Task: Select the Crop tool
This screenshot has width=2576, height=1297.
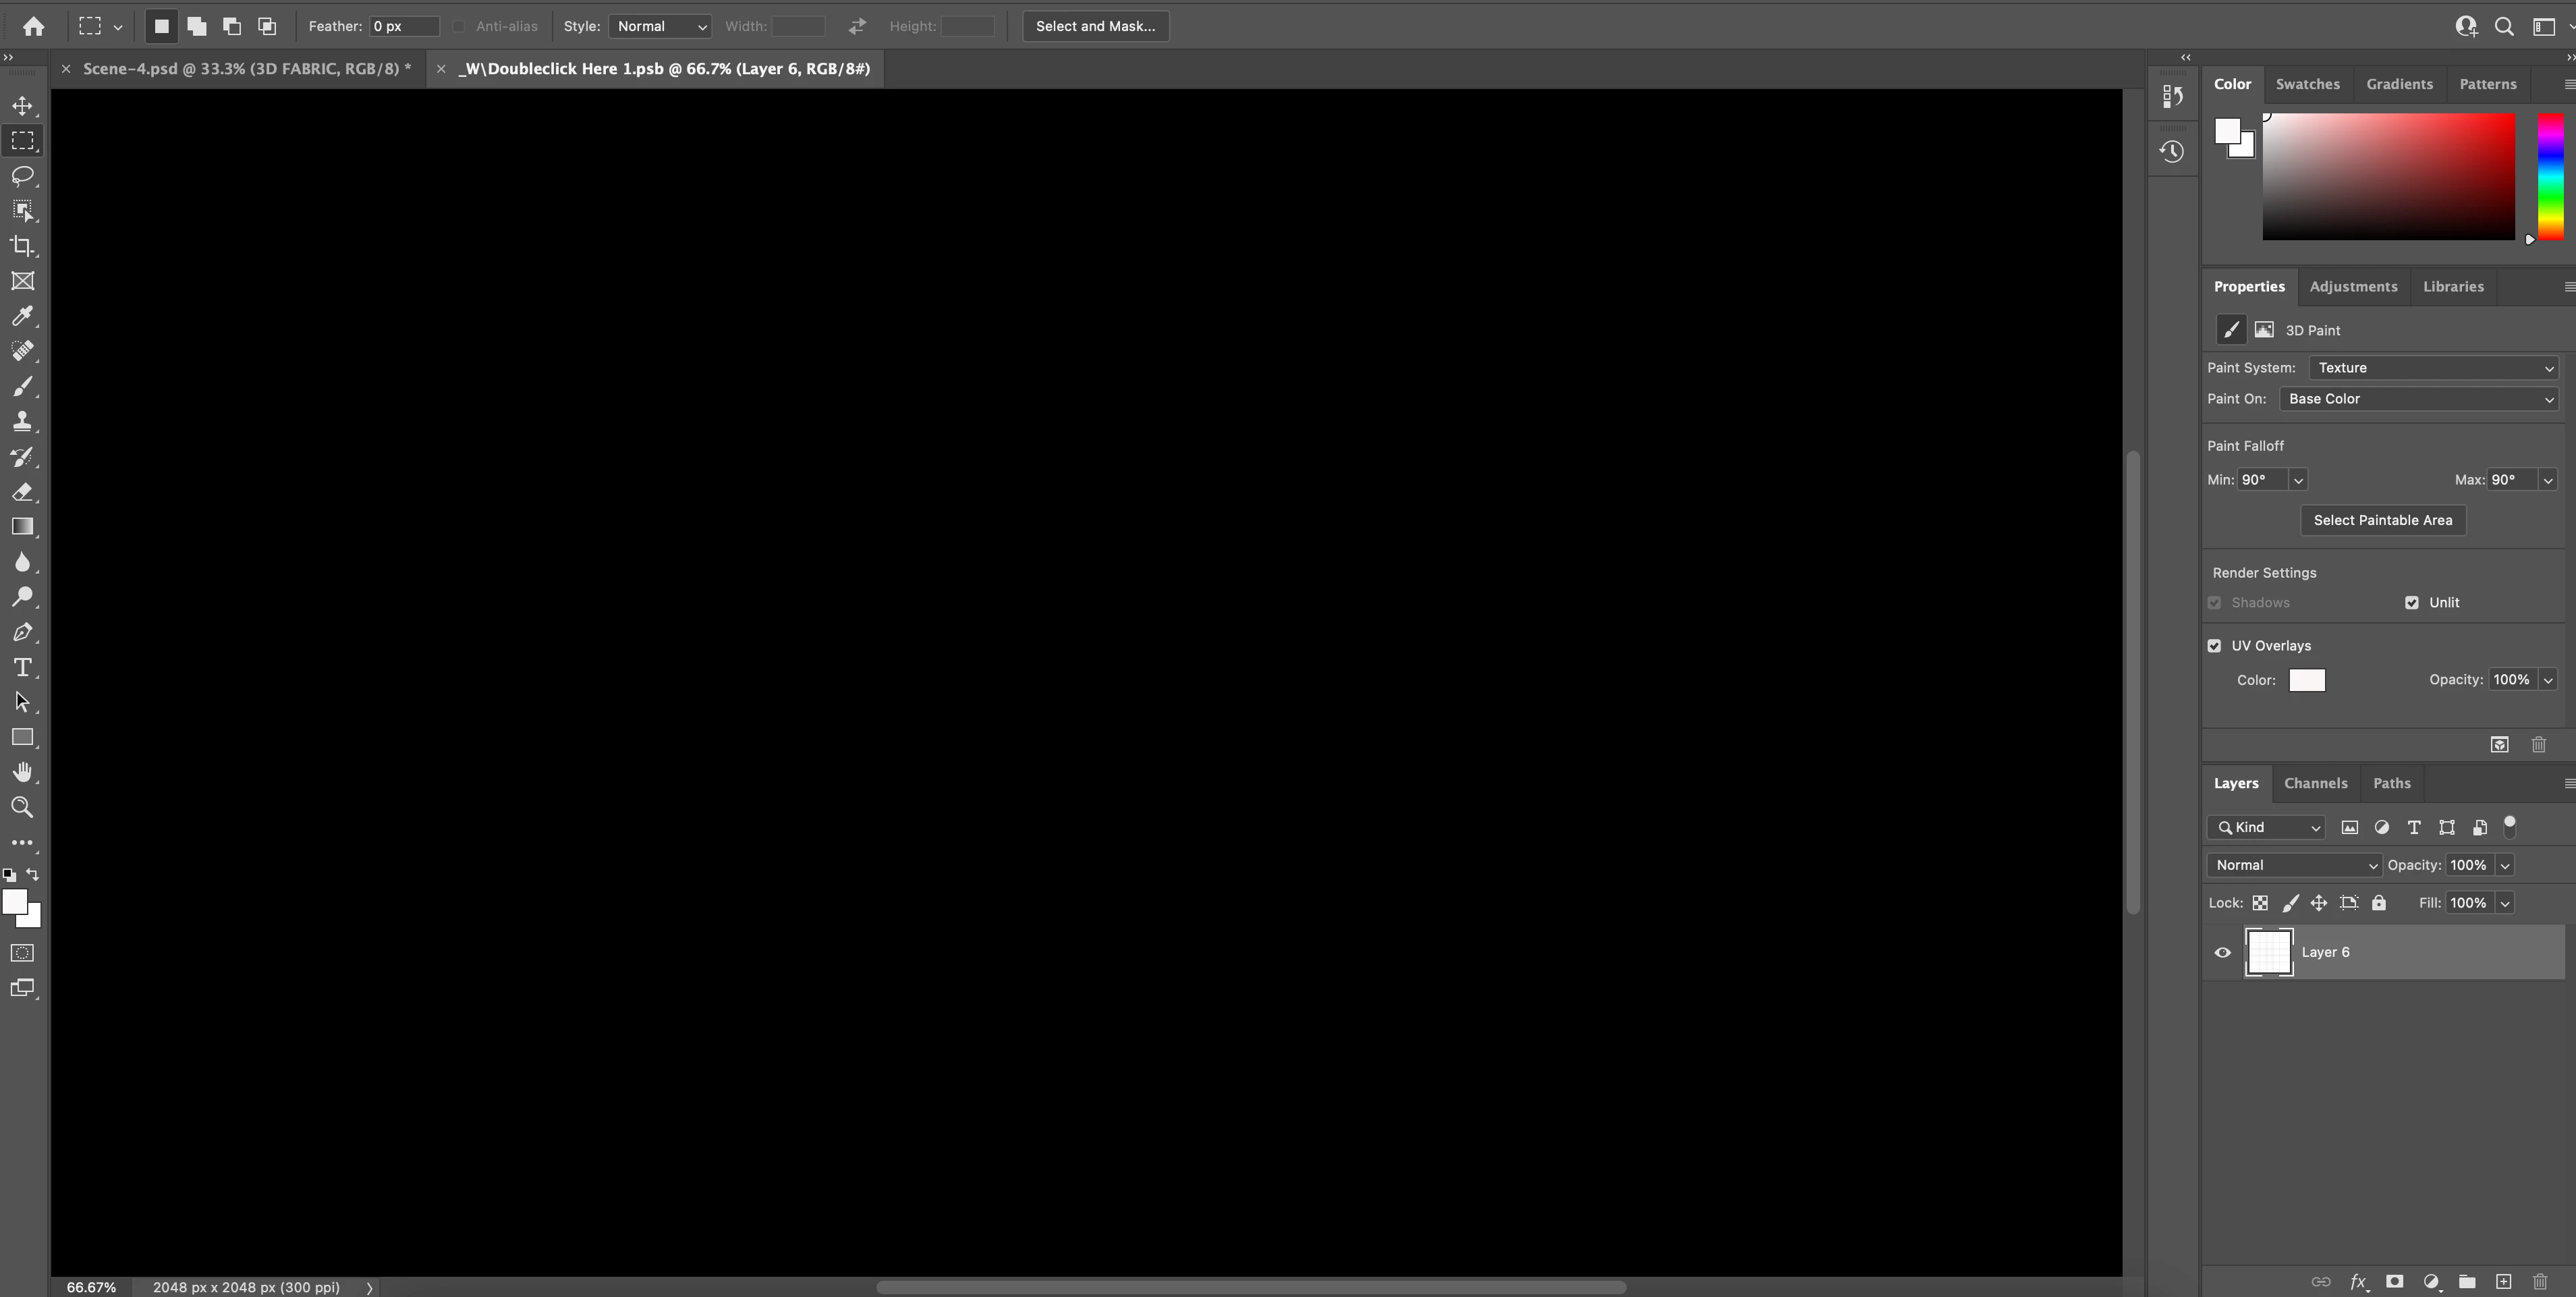Action: click(x=22, y=246)
